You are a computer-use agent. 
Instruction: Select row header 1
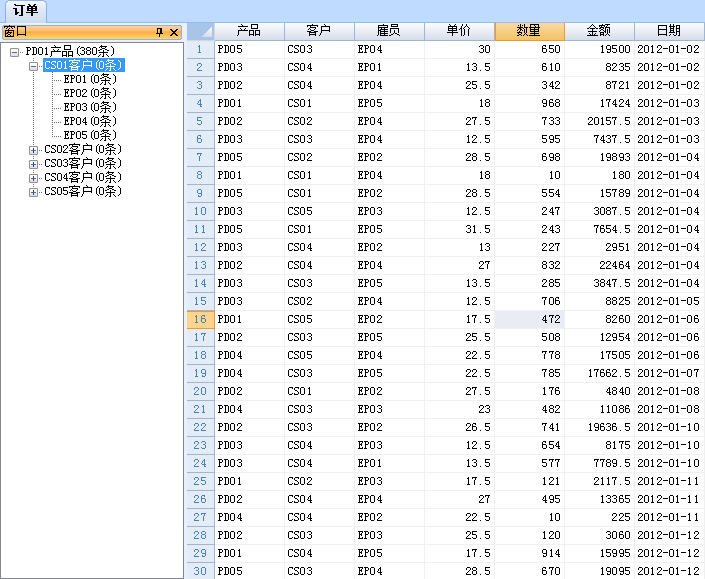[201, 49]
